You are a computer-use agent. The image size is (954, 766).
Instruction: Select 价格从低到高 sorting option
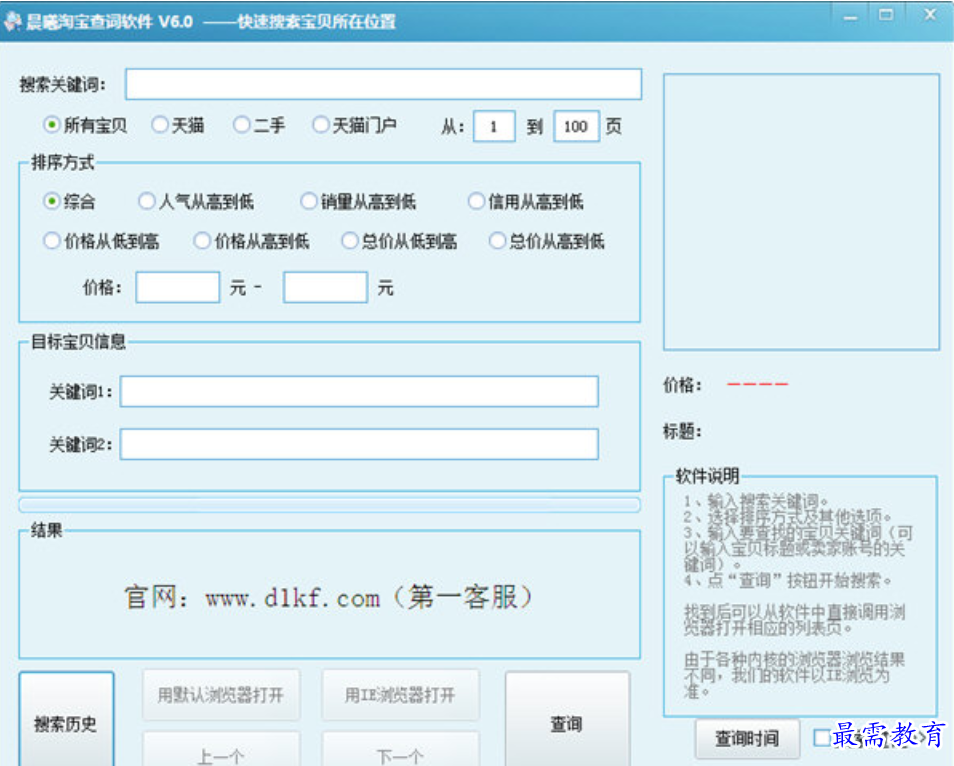click(52, 241)
